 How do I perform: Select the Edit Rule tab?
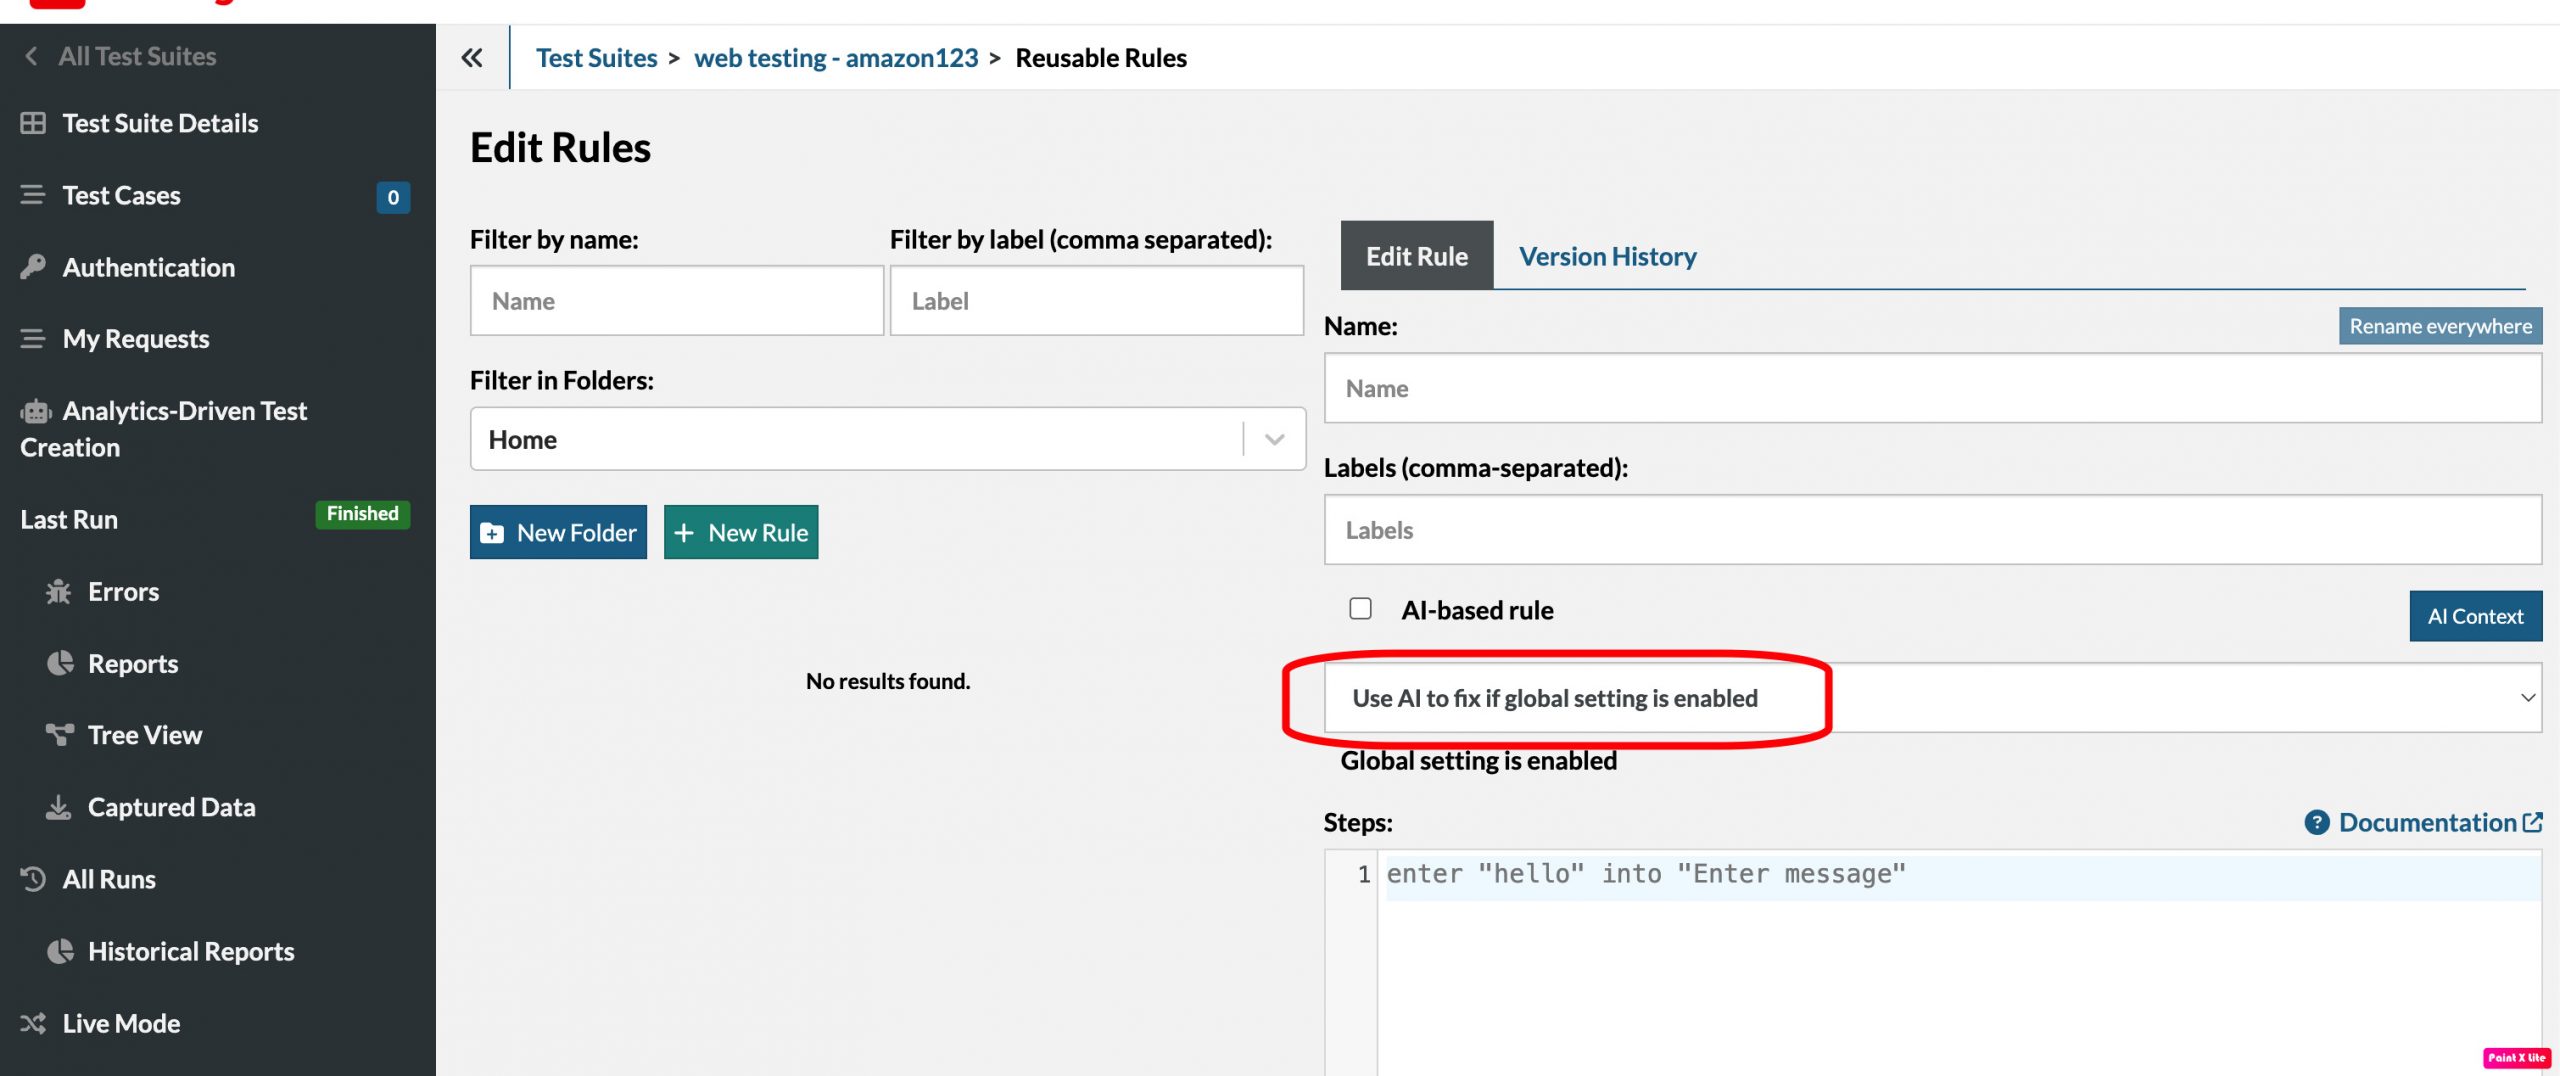(1416, 257)
